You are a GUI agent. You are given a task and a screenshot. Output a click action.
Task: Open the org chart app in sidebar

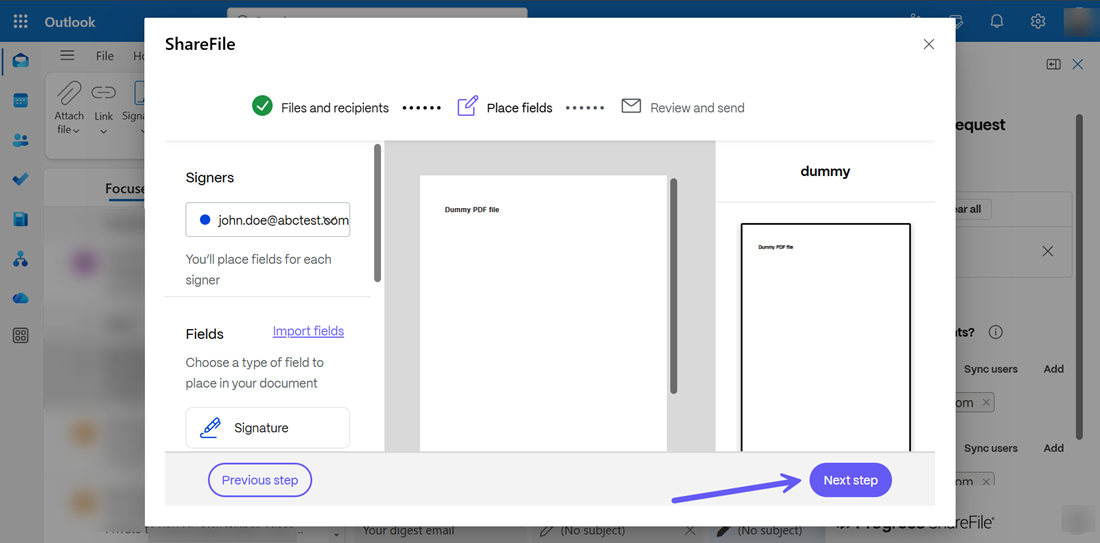pyautogui.click(x=20, y=260)
